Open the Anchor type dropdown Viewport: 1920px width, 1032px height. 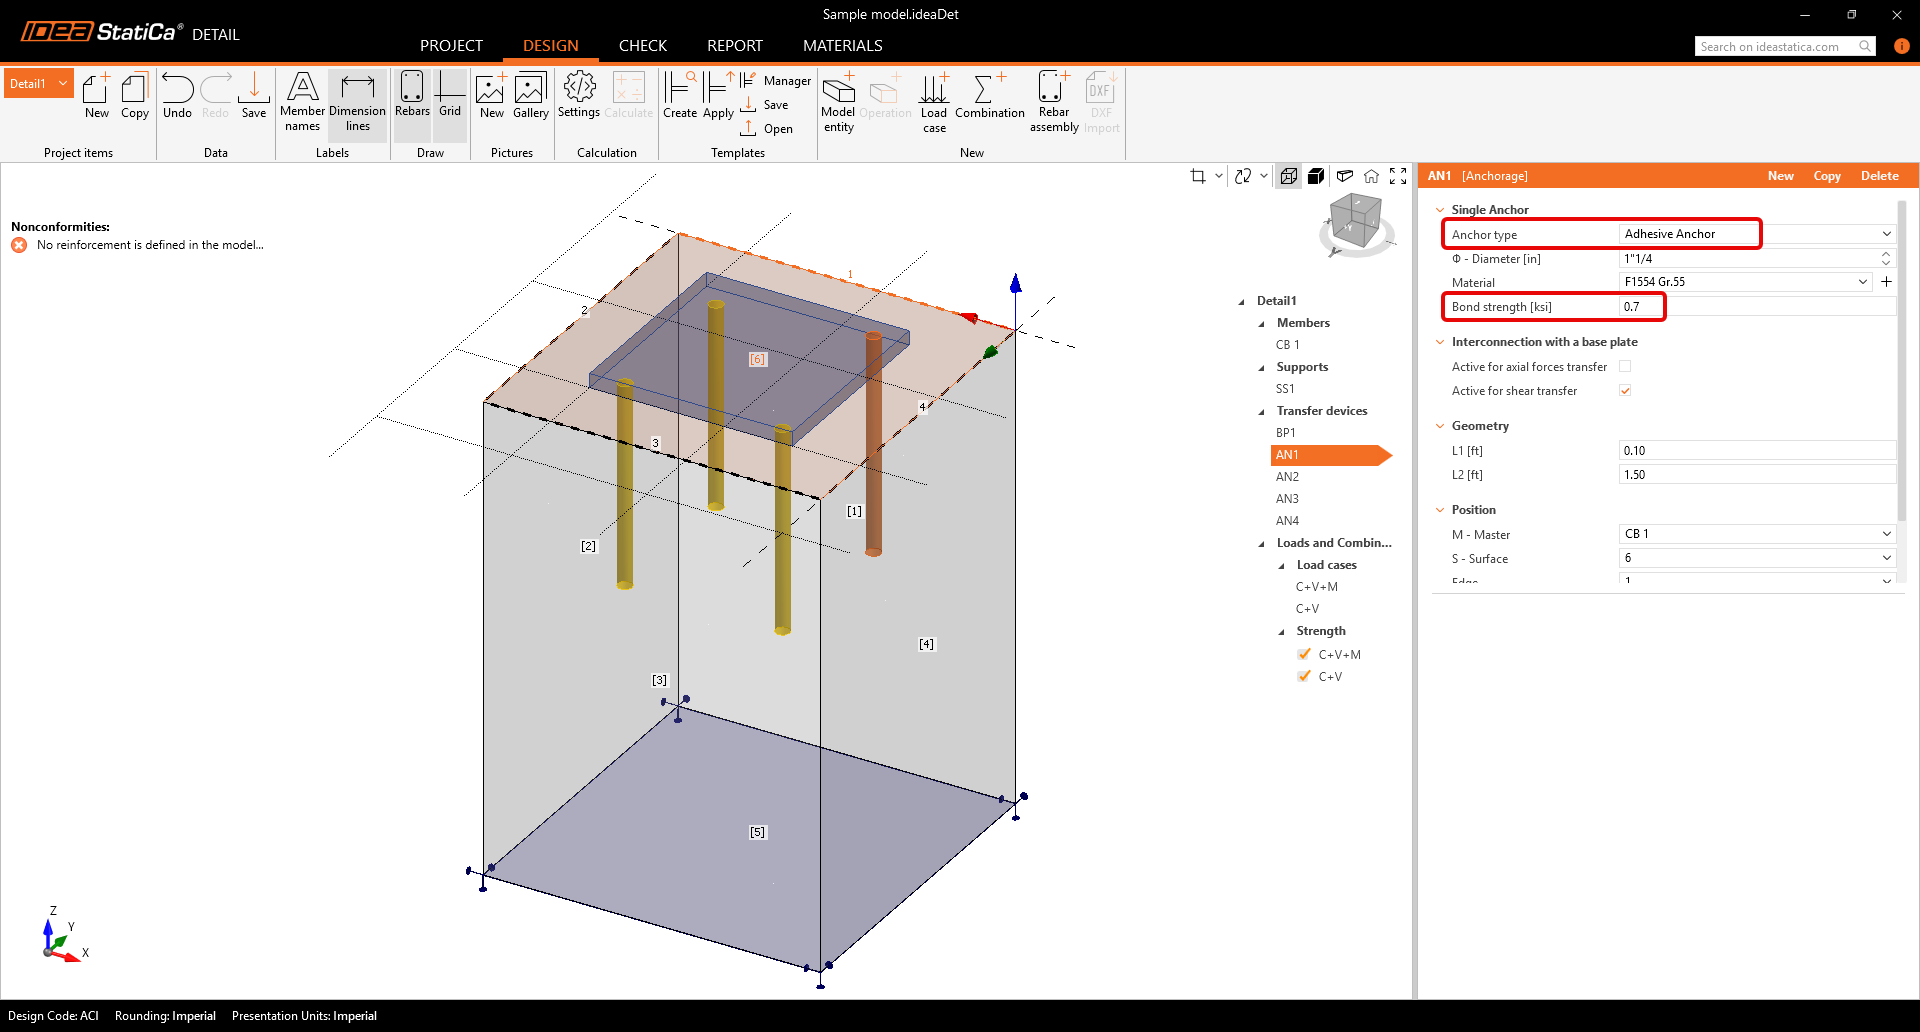[x=1886, y=234]
